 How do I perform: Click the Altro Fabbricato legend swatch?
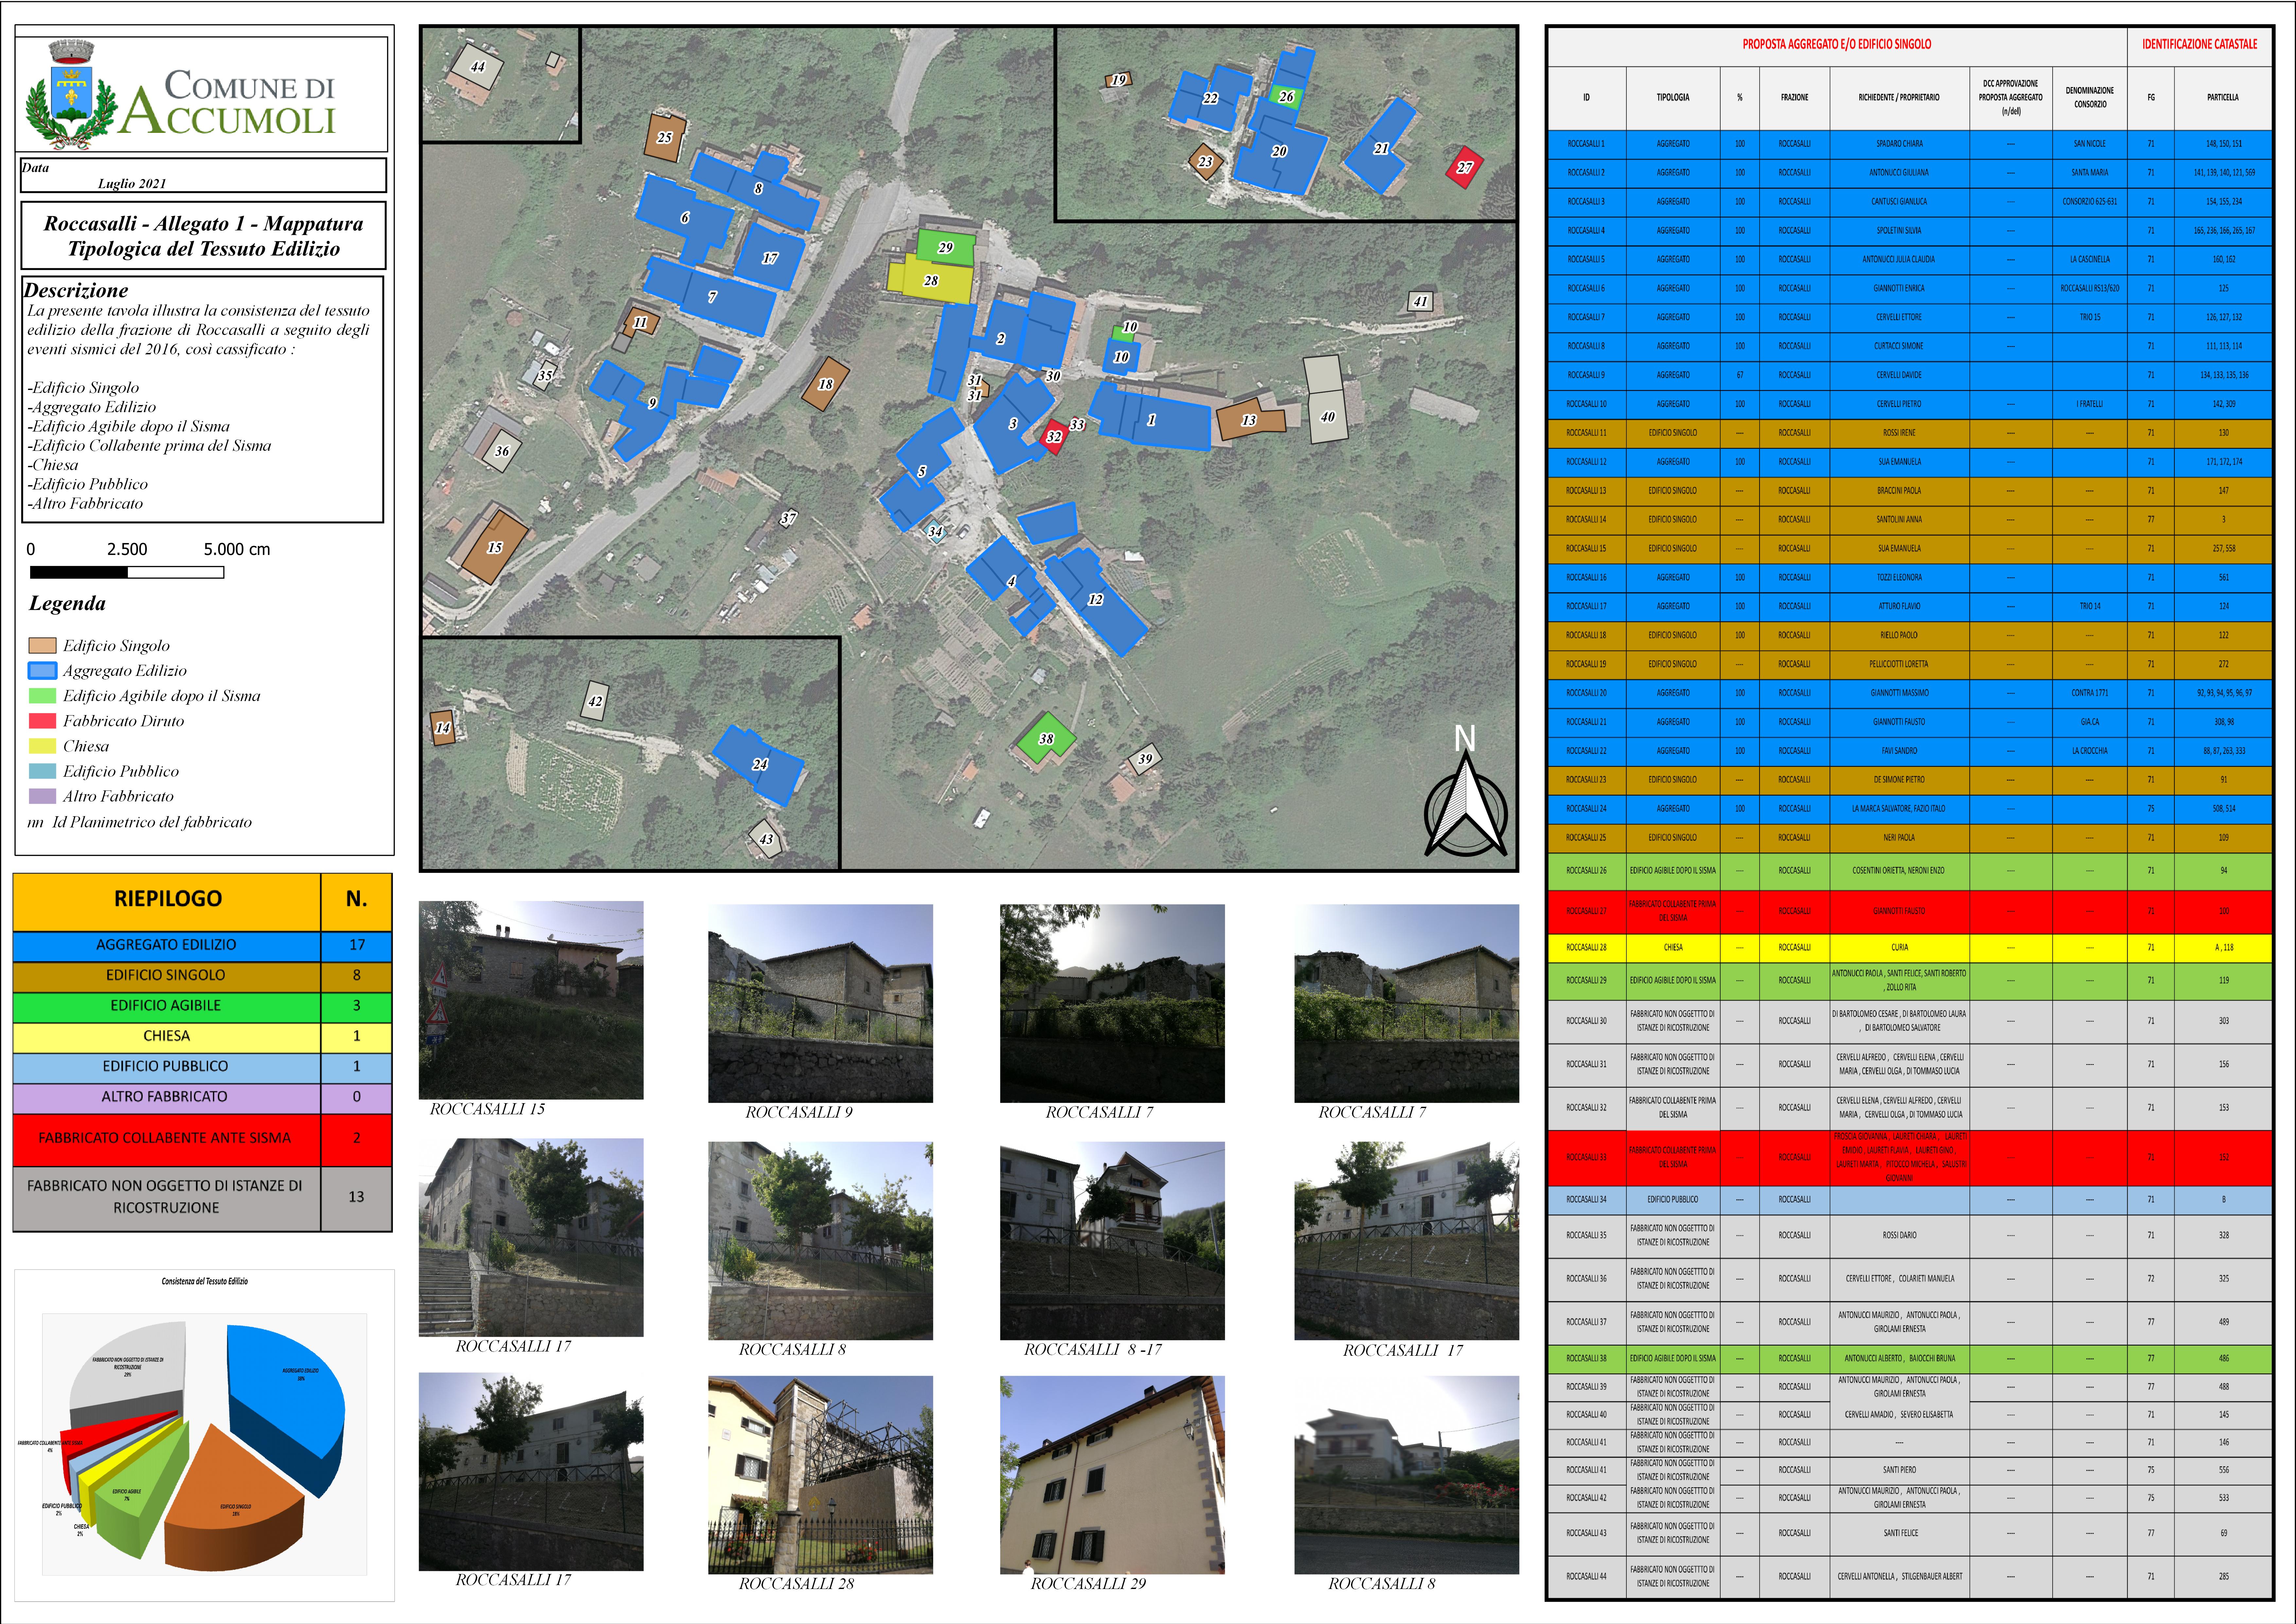point(42,796)
